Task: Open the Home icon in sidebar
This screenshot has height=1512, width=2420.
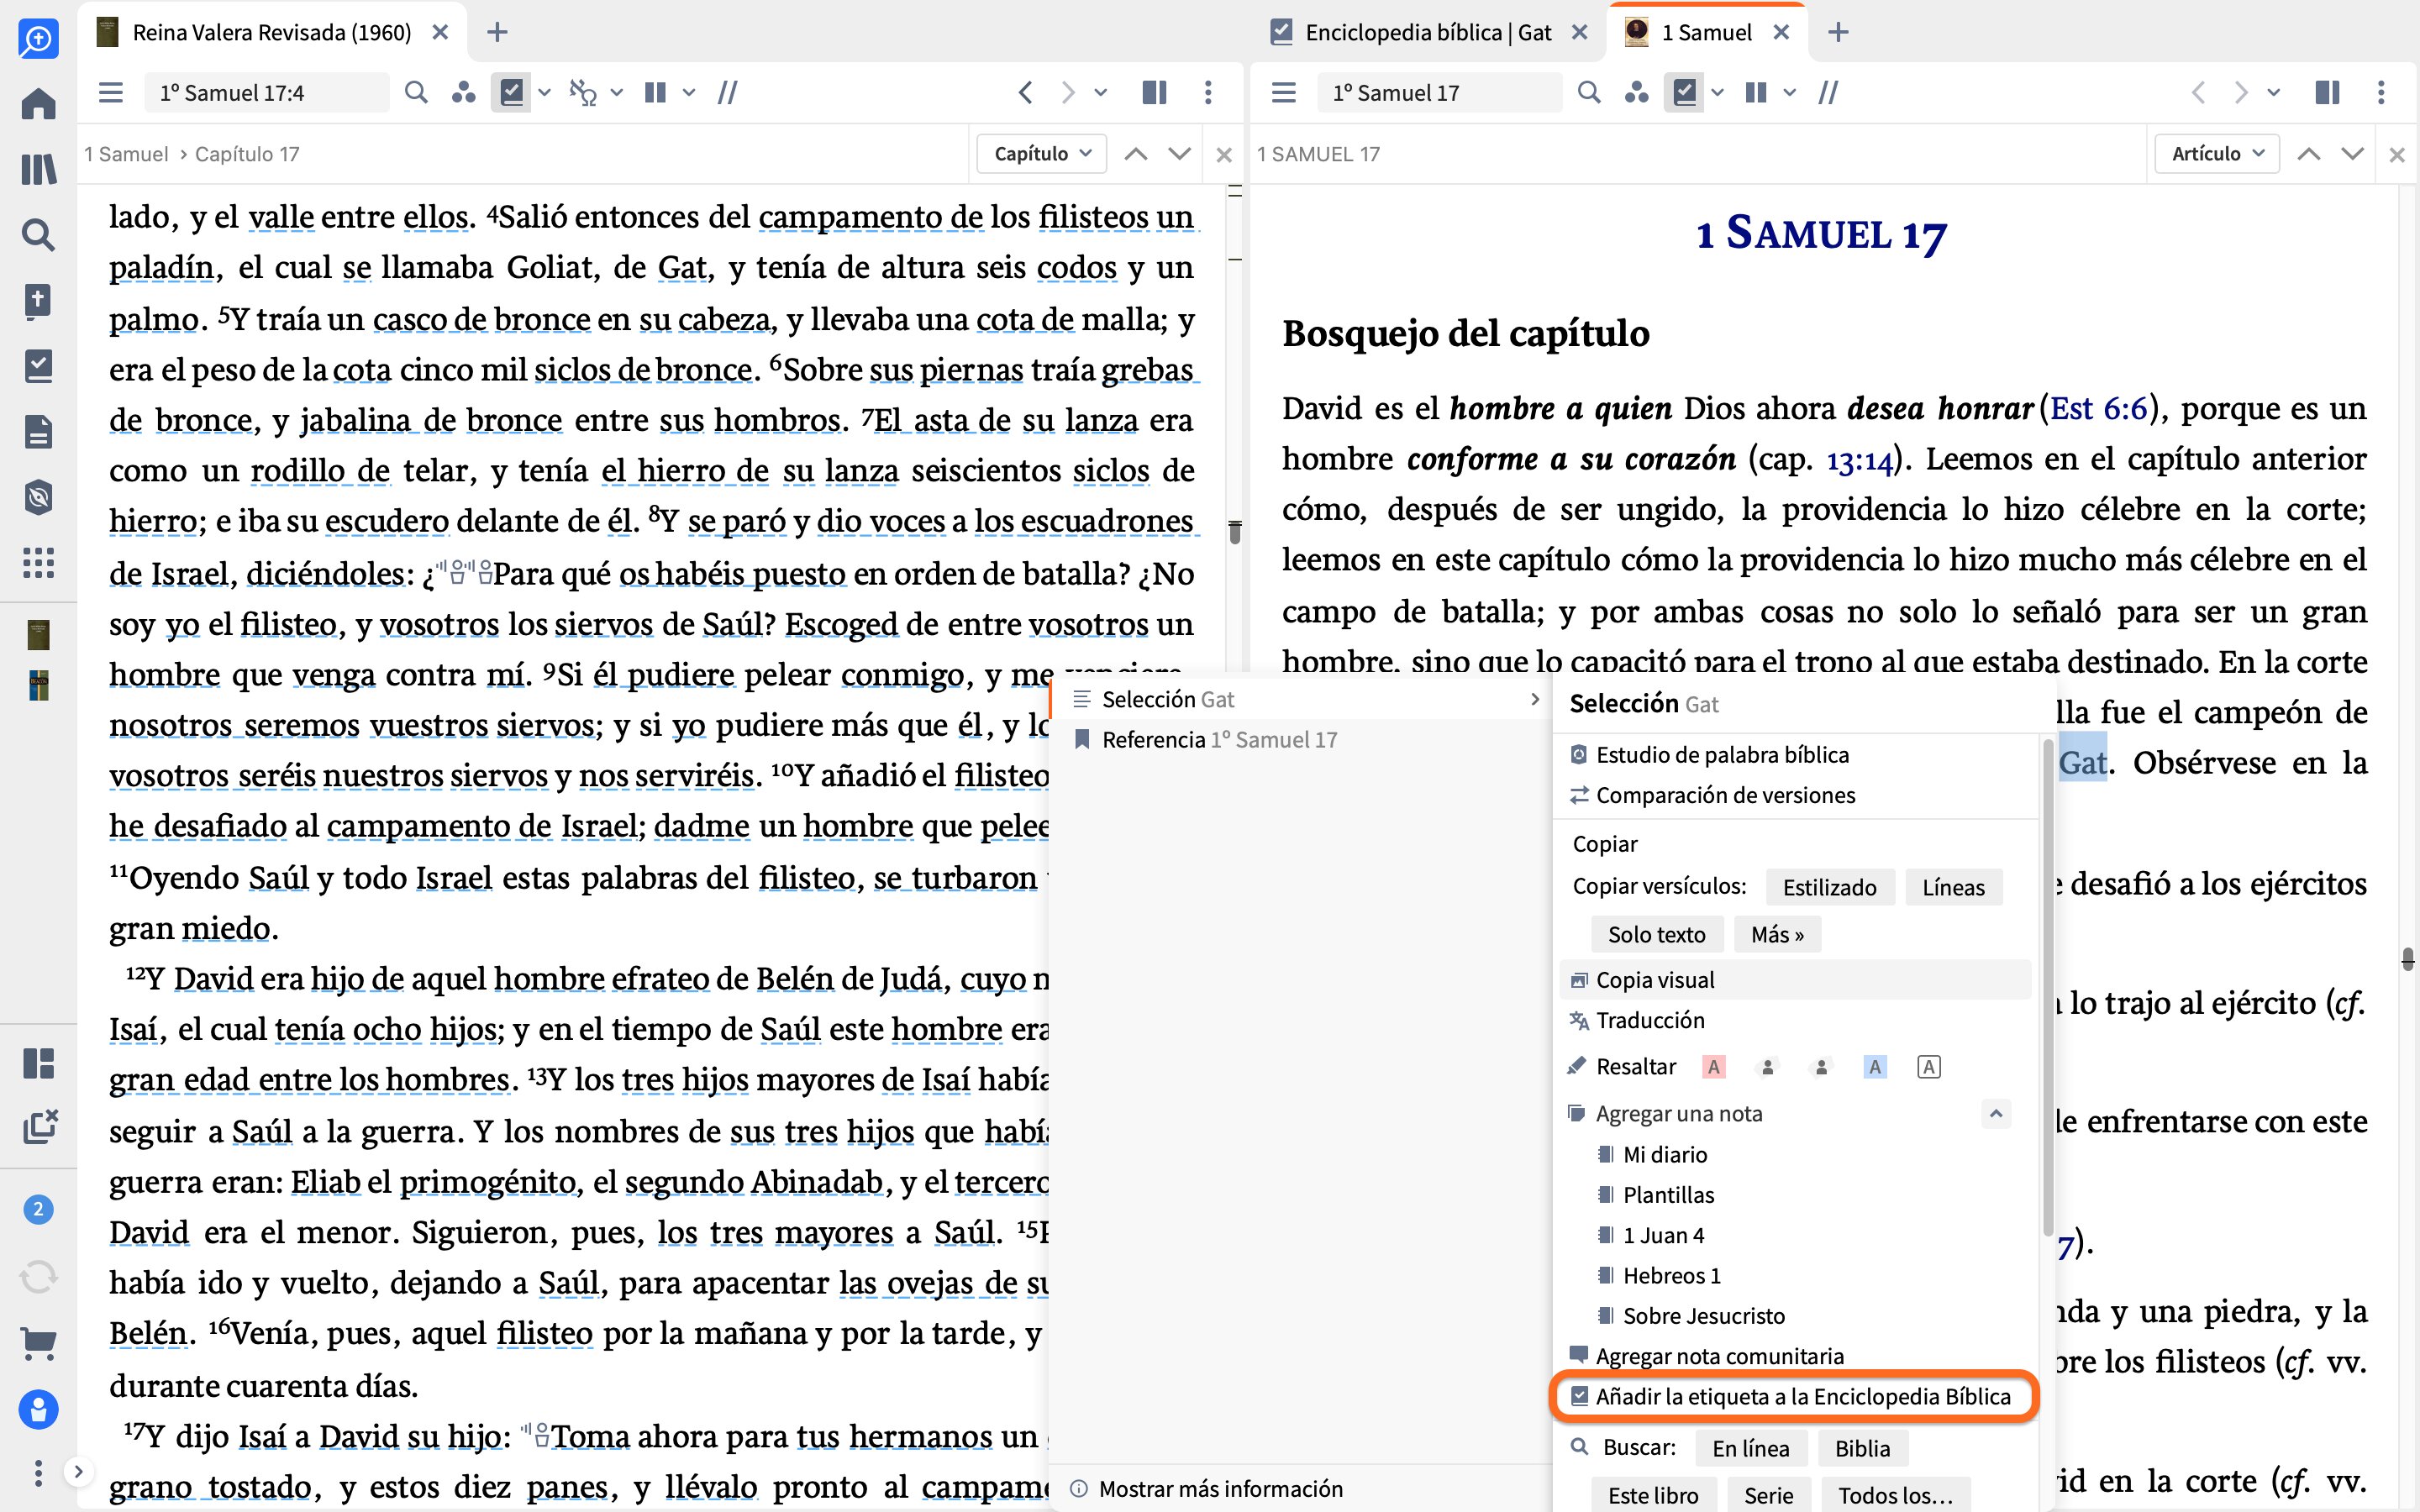Action: pyautogui.click(x=38, y=103)
